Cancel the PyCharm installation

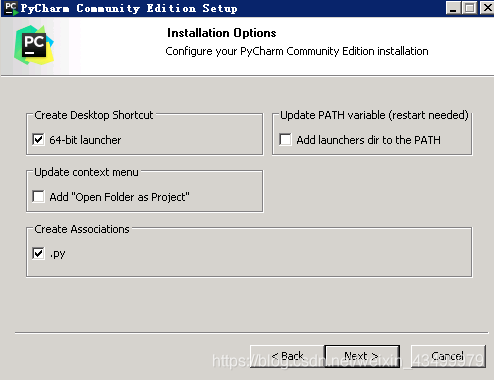pyautogui.click(x=448, y=356)
